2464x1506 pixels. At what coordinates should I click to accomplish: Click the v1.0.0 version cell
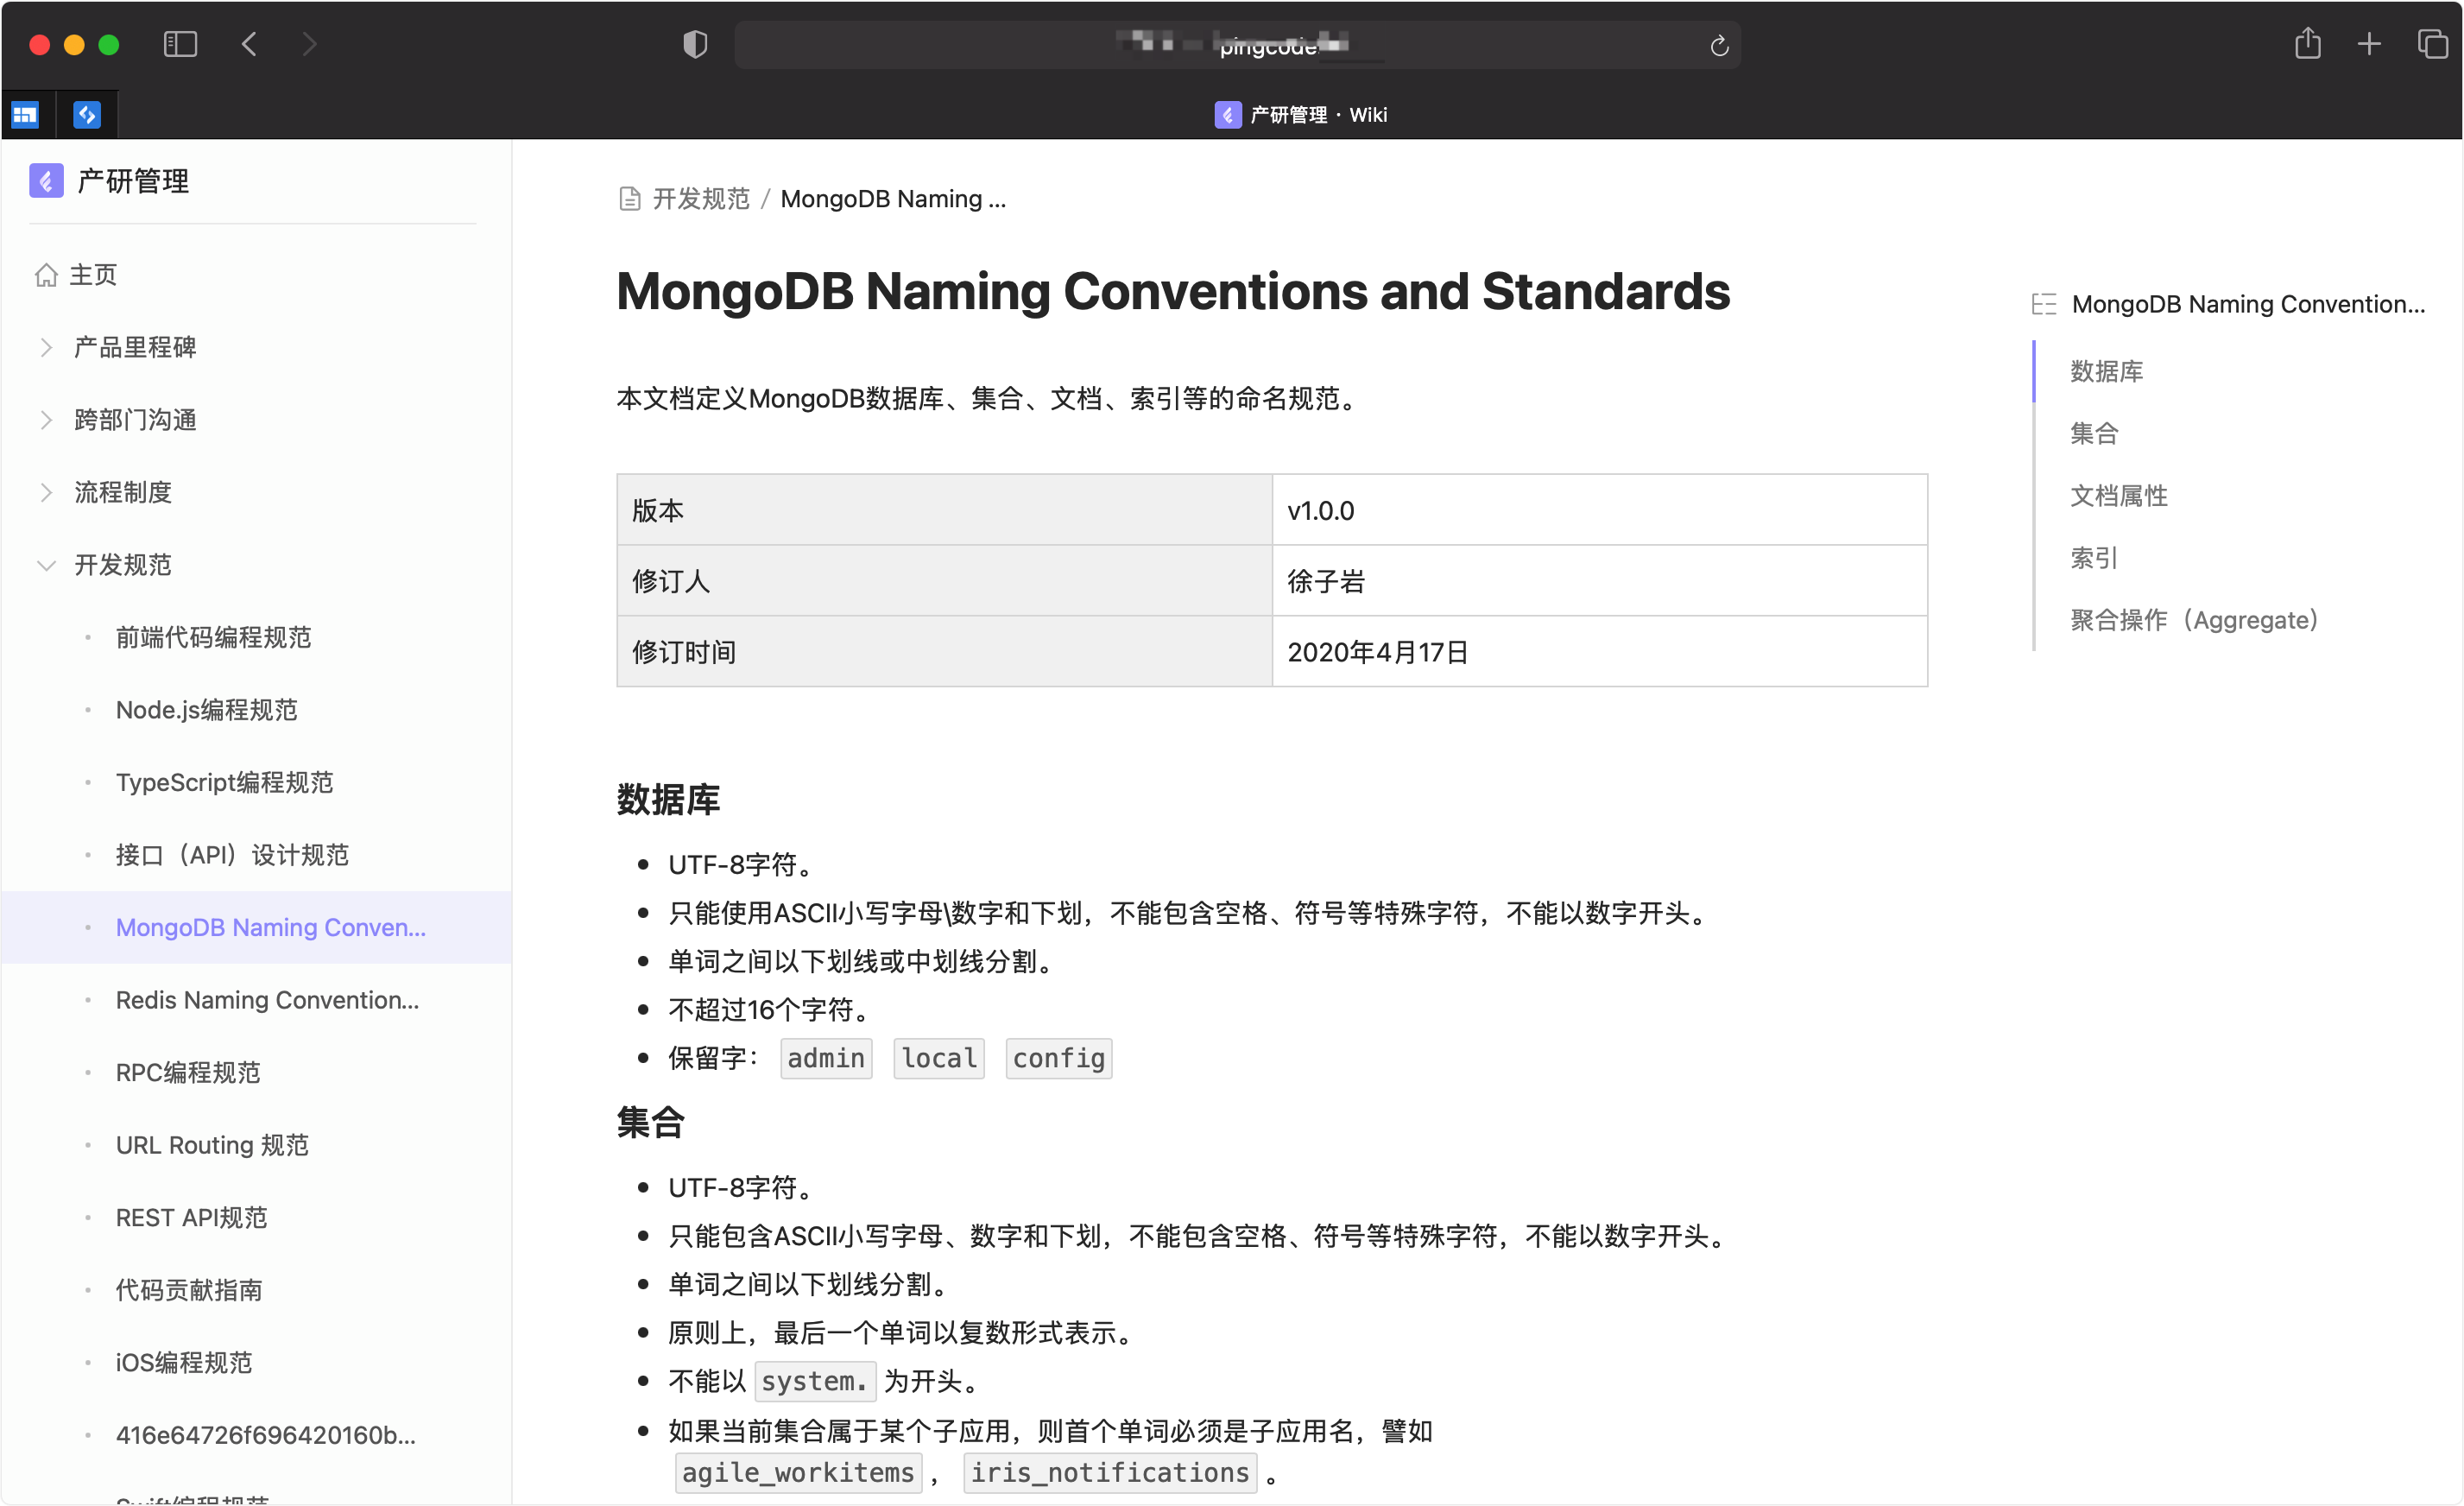[x=1599, y=510]
